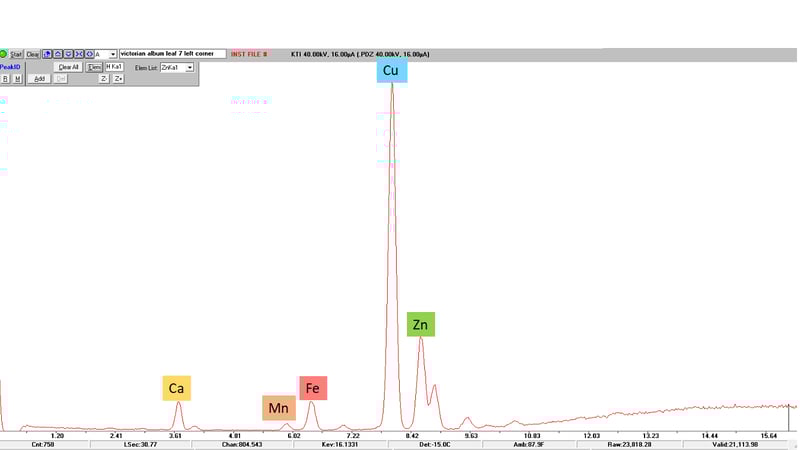This screenshot has width=800, height=450.
Task: Click the sample name text field
Action: point(172,54)
